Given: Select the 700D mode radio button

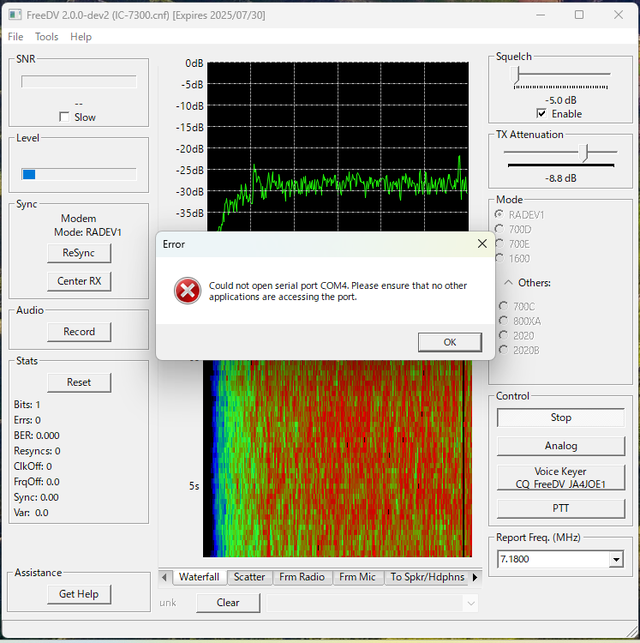Looking at the screenshot, I should coord(499,229).
